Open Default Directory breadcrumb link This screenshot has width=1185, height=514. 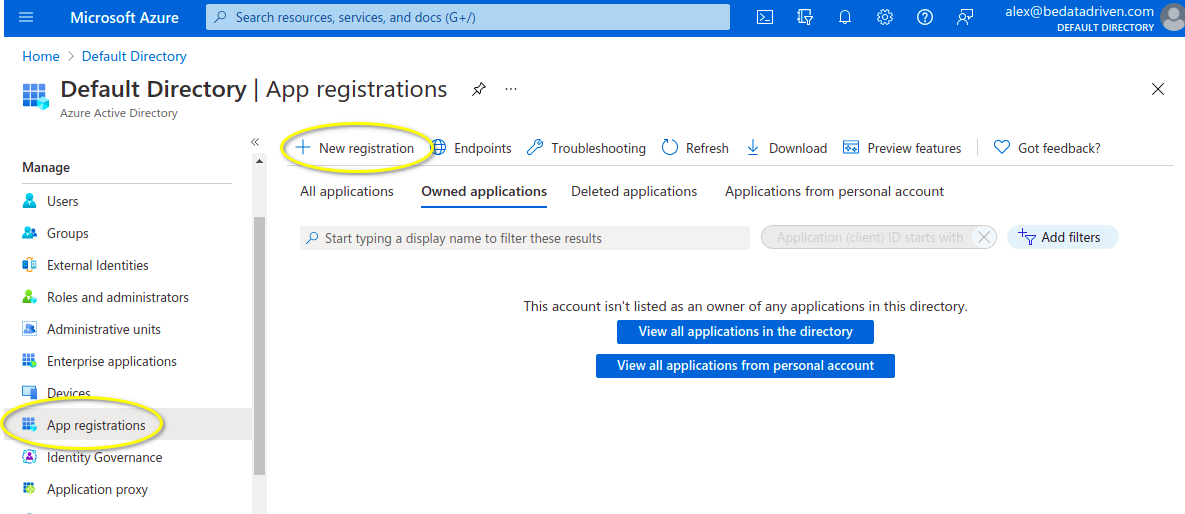coord(134,57)
